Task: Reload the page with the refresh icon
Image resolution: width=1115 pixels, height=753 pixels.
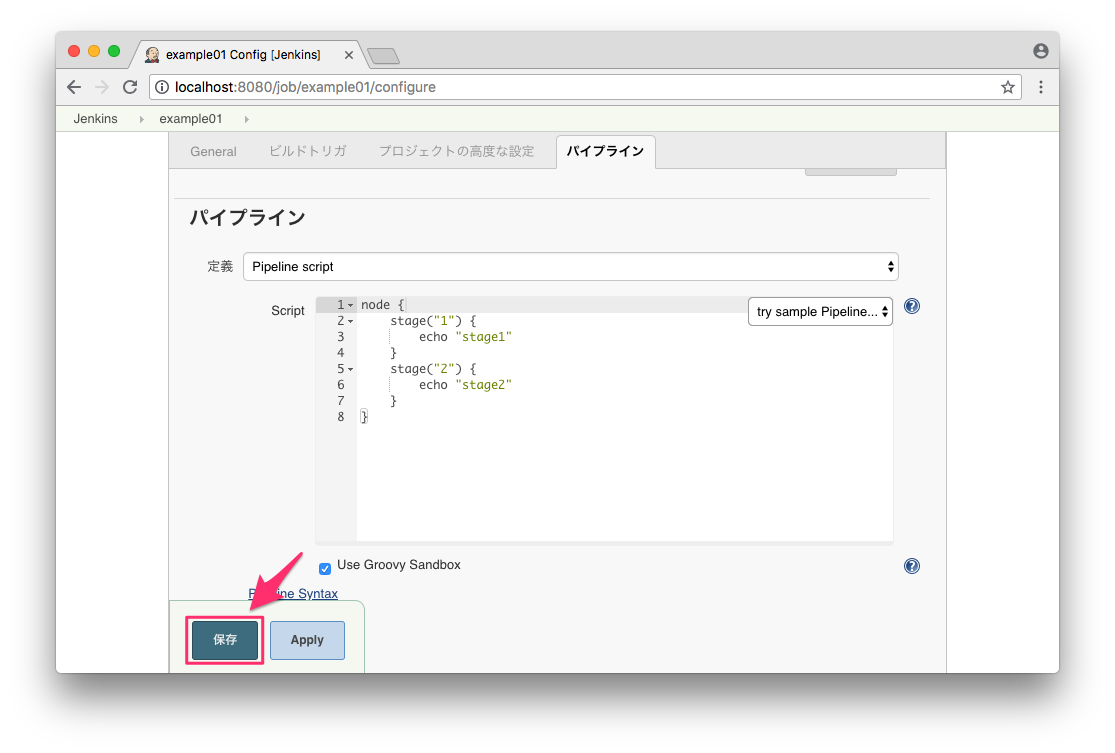Action: tap(130, 87)
